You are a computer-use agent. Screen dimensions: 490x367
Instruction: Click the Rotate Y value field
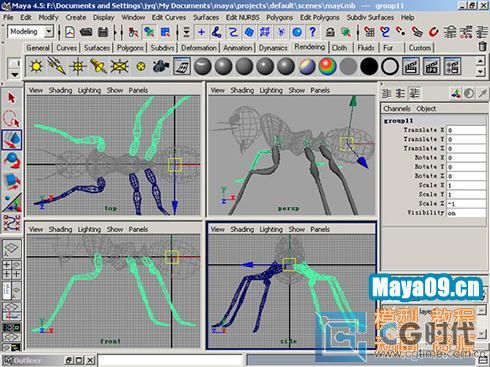coord(466,167)
